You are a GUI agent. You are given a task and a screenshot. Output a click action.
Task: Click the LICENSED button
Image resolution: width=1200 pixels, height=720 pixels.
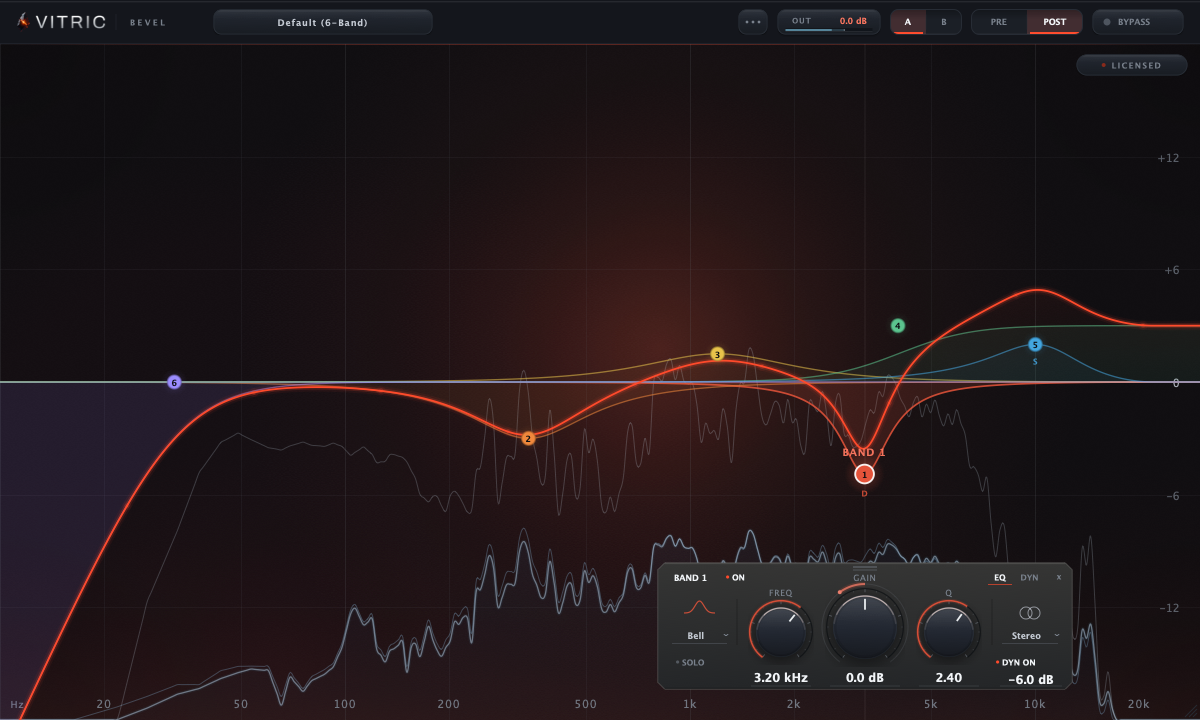pyautogui.click(x=1131, y=65)
